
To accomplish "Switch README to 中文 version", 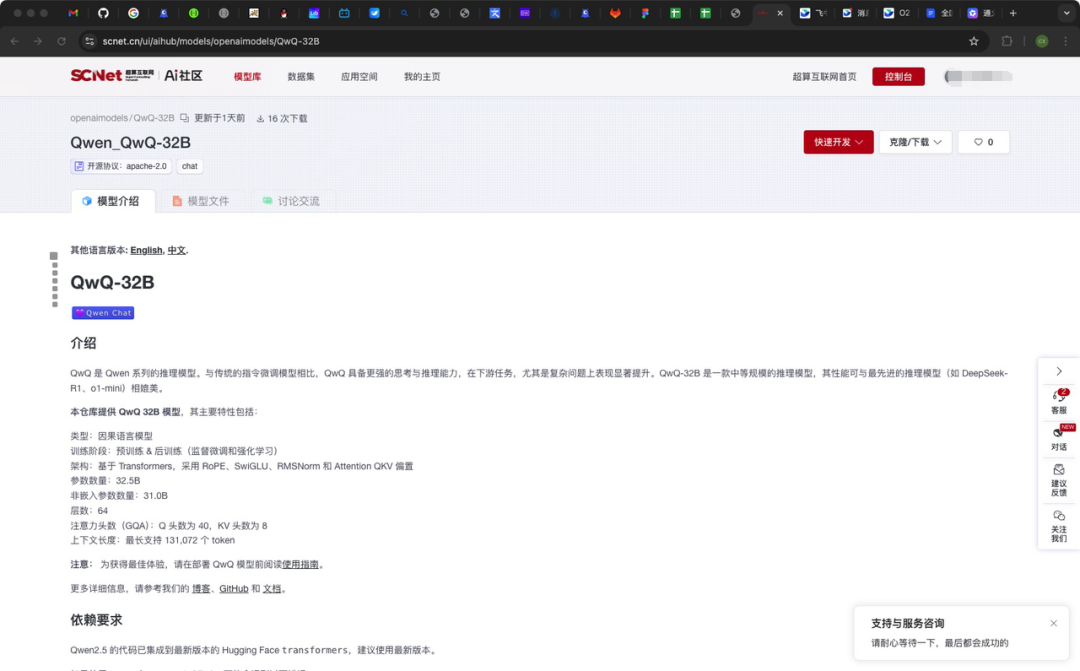I will pos(176,250).
